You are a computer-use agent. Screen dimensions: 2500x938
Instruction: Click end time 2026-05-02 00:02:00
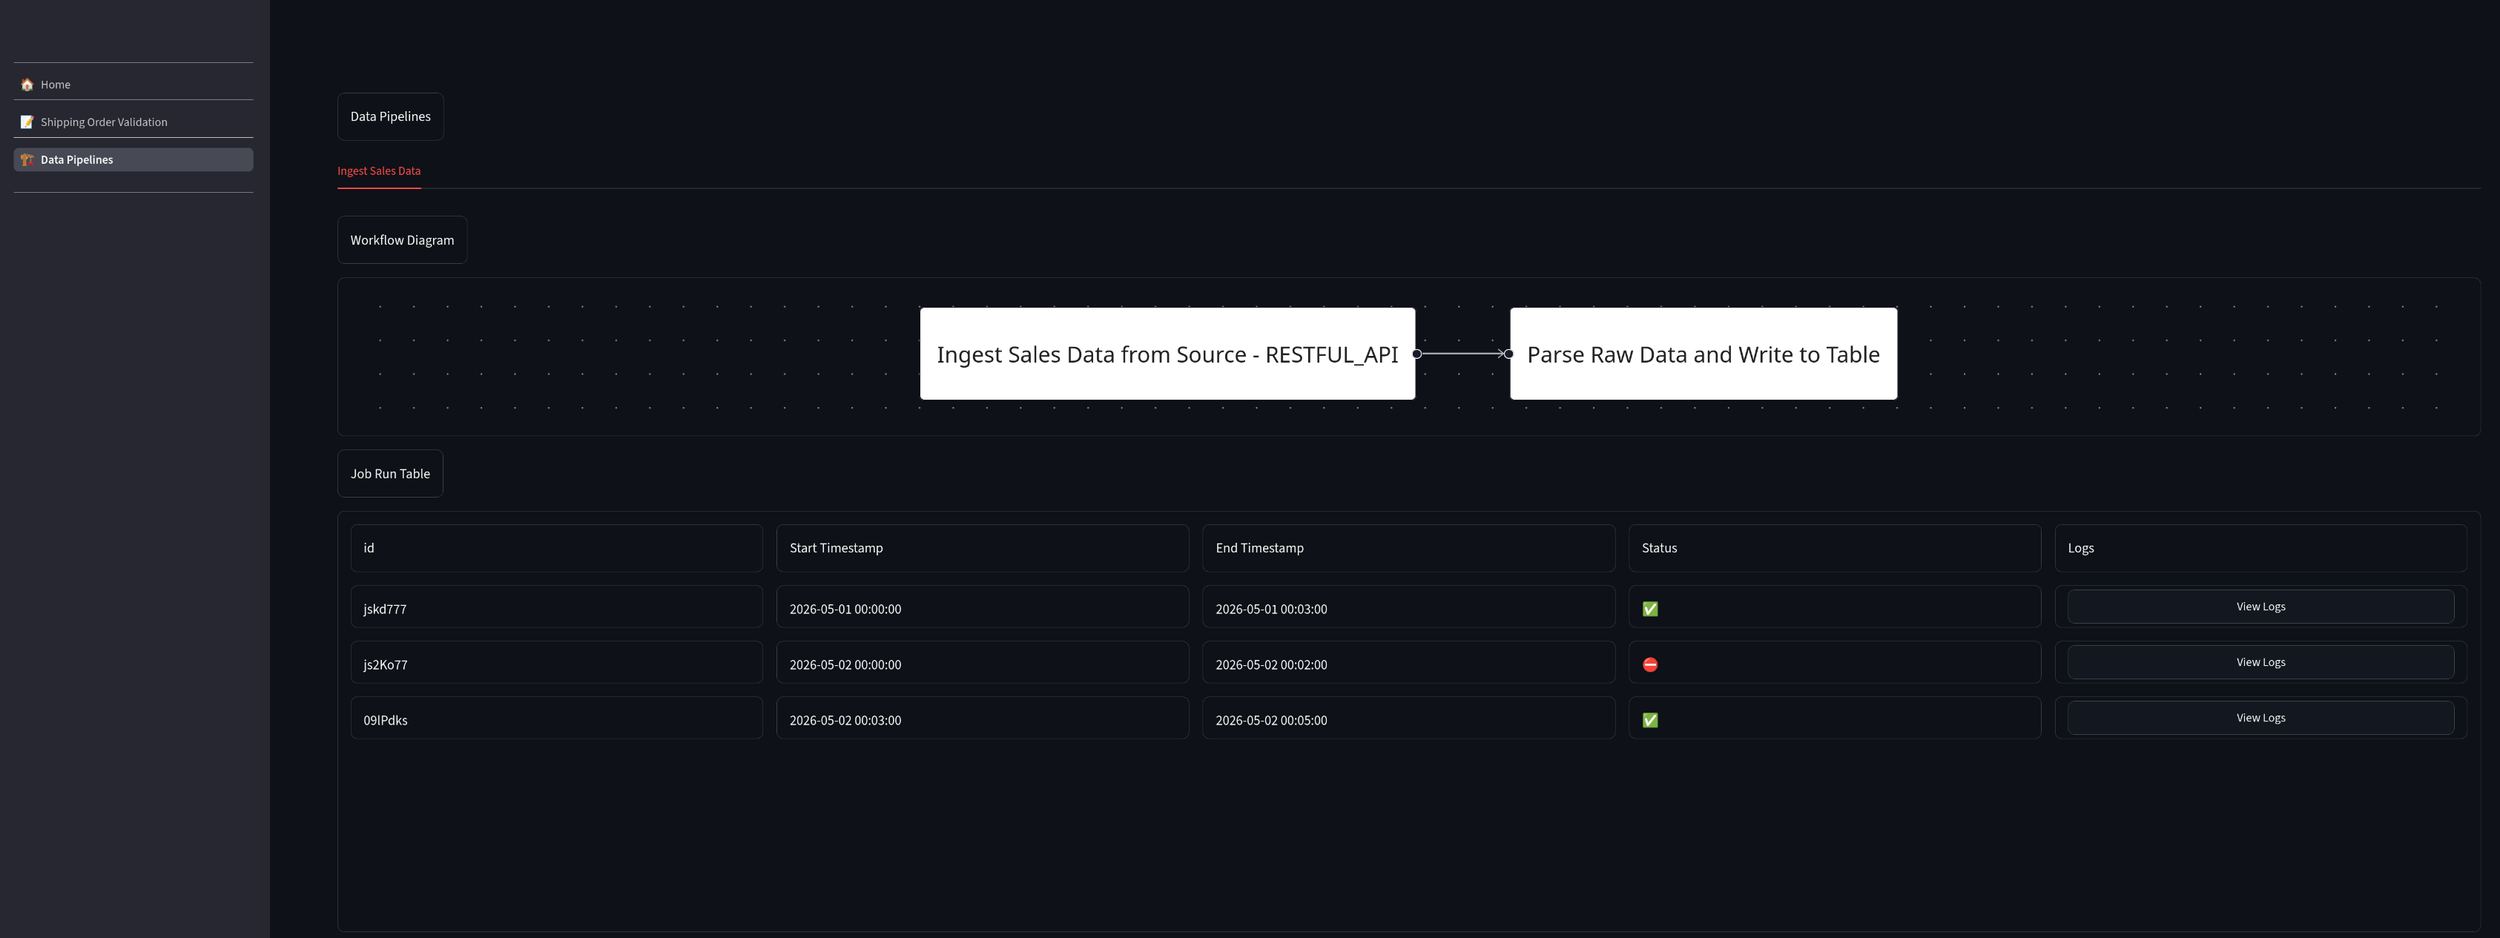[x=1408, y=663]
